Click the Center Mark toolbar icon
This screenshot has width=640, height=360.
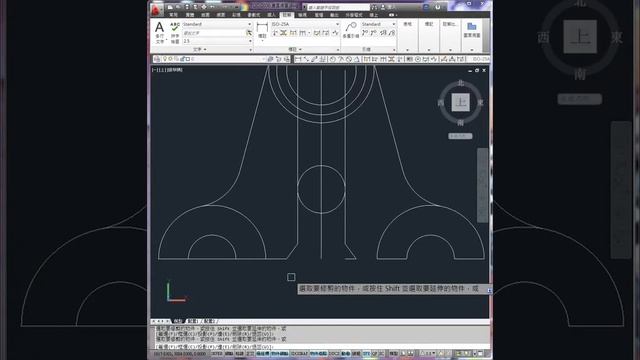point(418,59)
